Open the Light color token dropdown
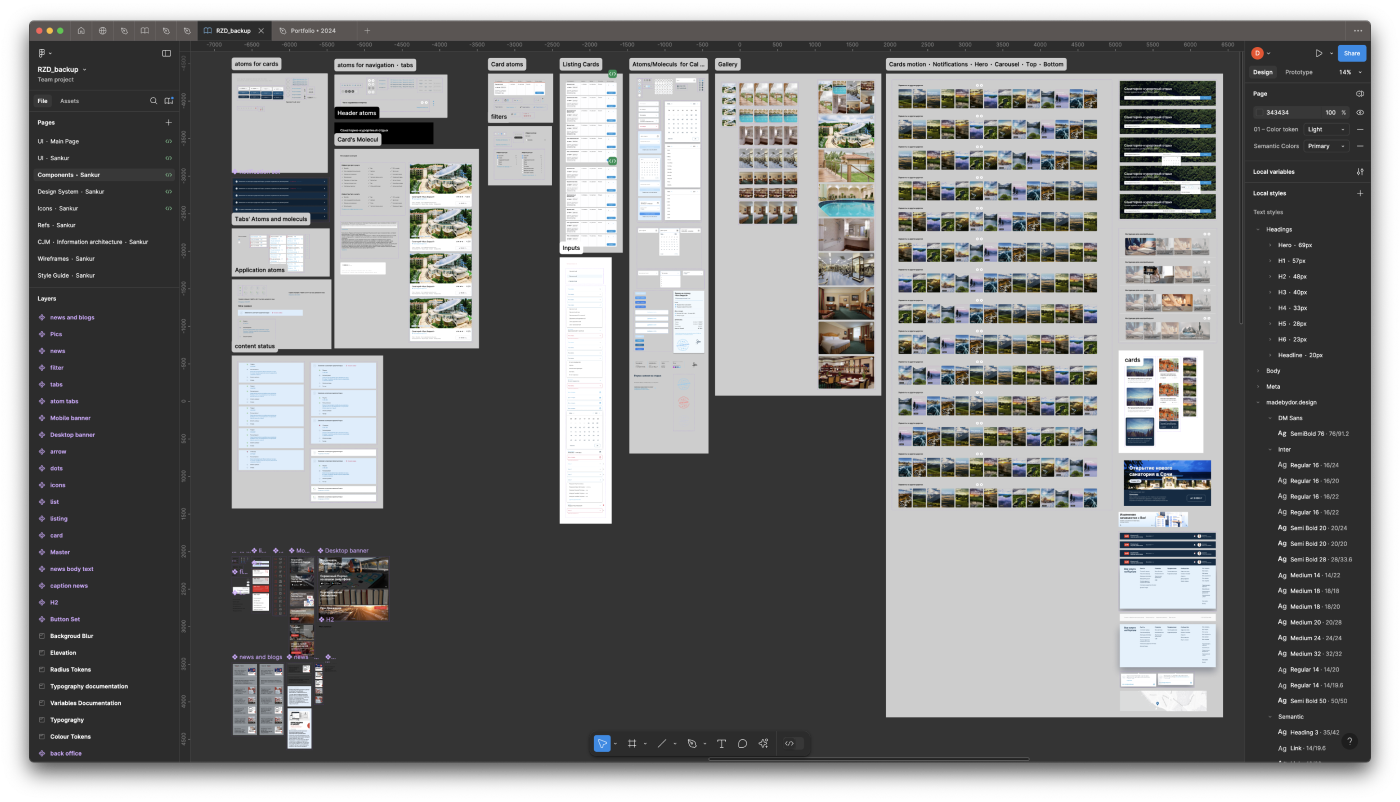This screenshot has width=1400, height=802. click(1327, 129)
